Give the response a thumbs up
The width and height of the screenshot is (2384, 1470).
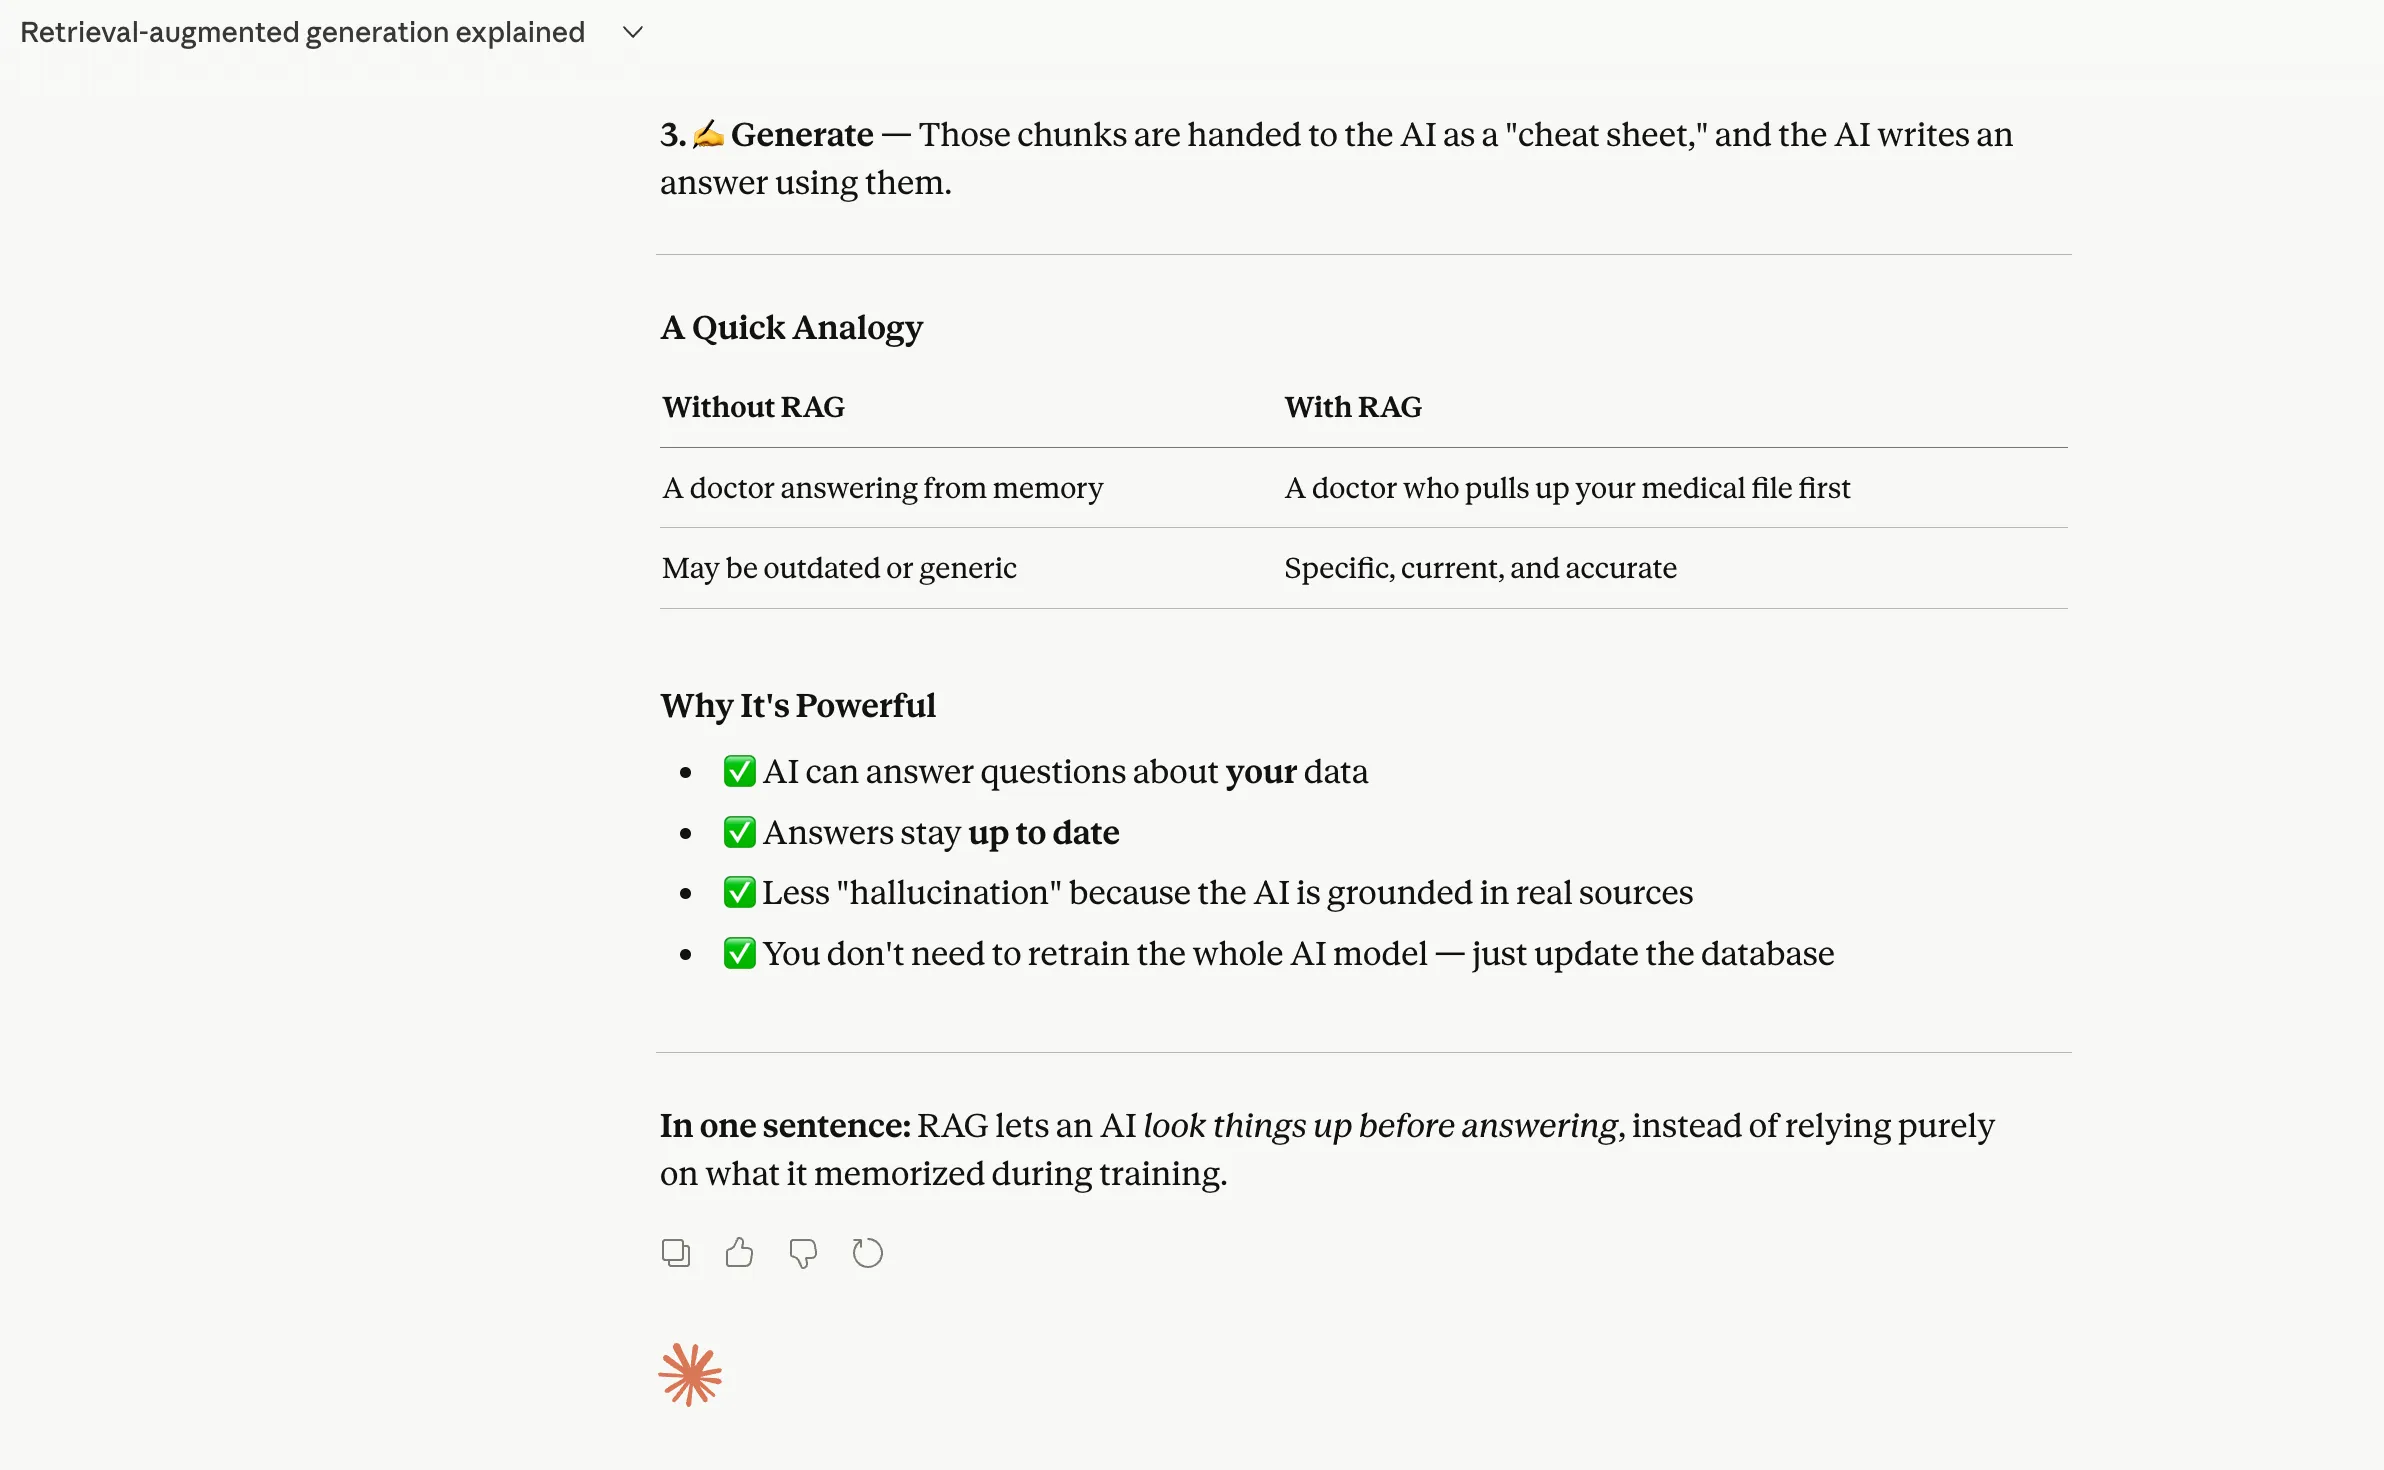(x=739, y=1252)
